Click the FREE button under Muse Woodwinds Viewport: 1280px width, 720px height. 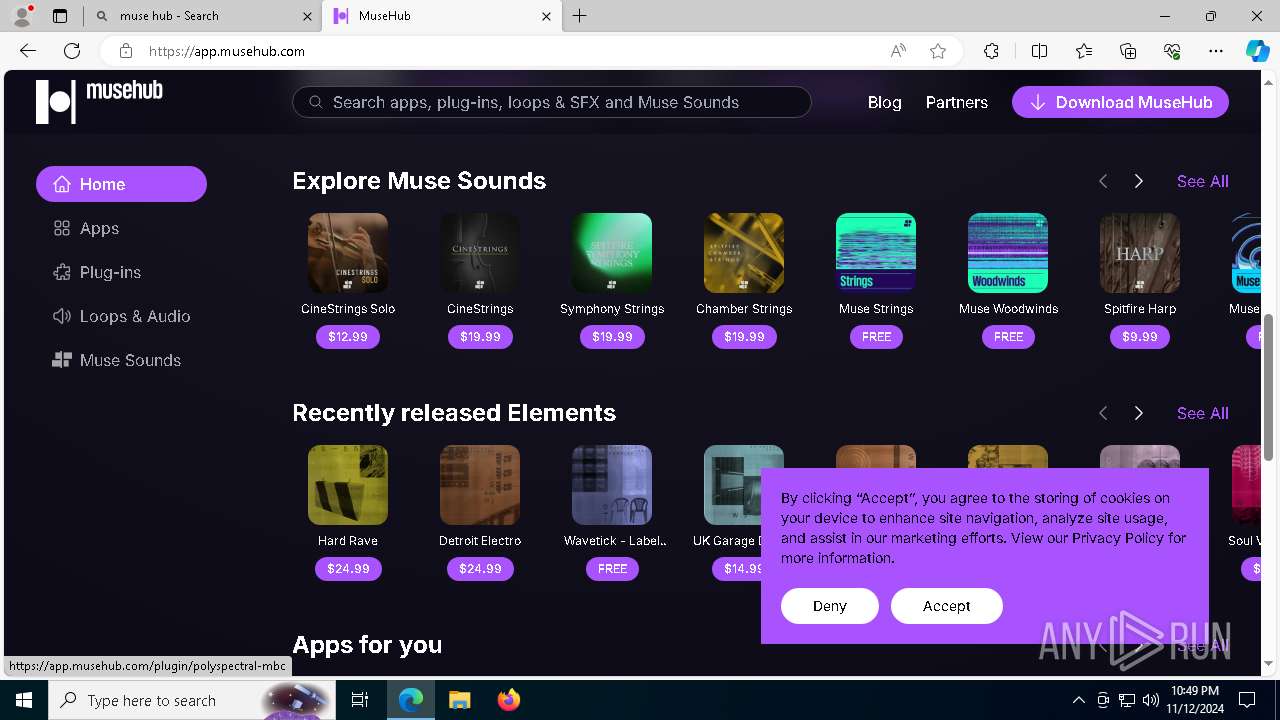click(1008, 337)
